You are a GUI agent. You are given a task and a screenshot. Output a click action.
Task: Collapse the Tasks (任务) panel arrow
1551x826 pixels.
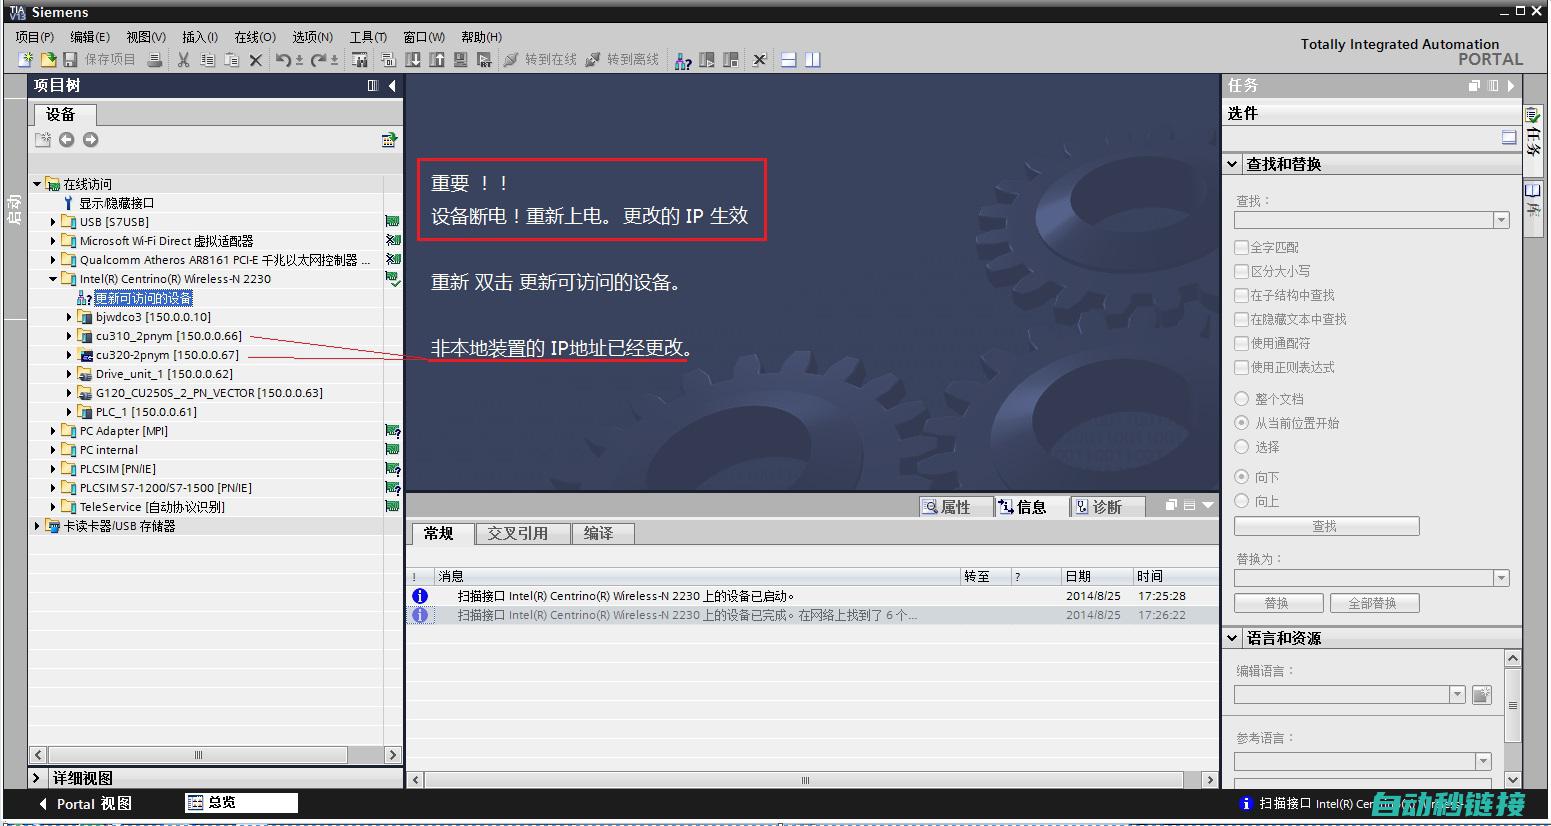1511,86
